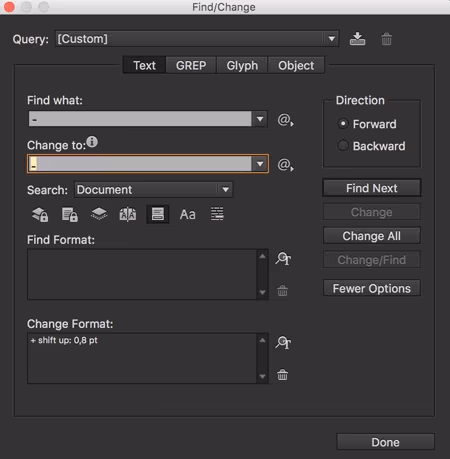Viewport: 450px width, 459px height.
Task: Toggle Case Sensitive Aa option
Action: click(187, 214)
